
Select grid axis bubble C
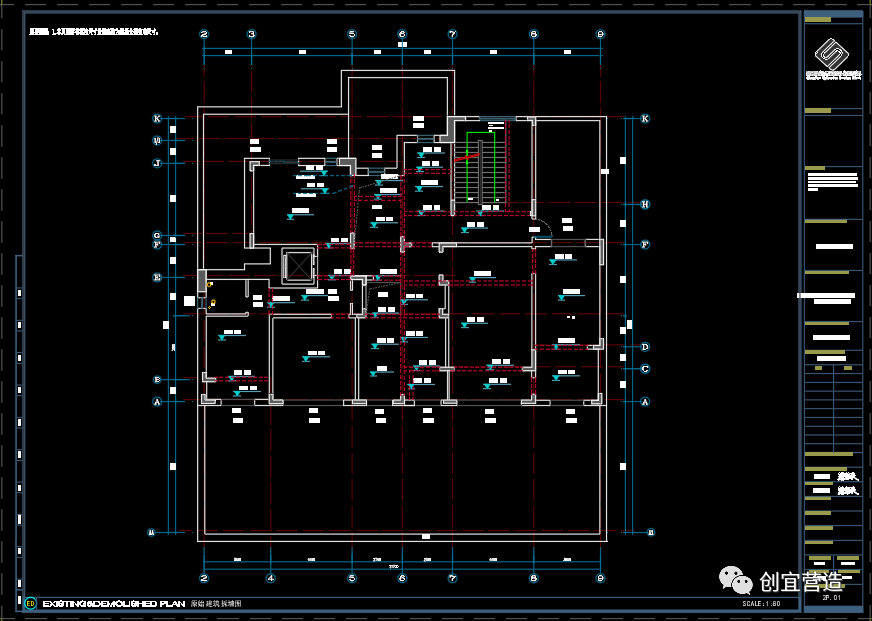(x=645, y=369)
